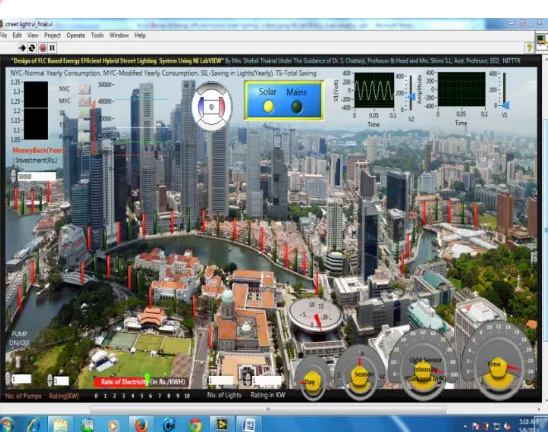548x432 pixels.
Task: Click the SIL plot legend icon
Action: [x=84, y=113]
